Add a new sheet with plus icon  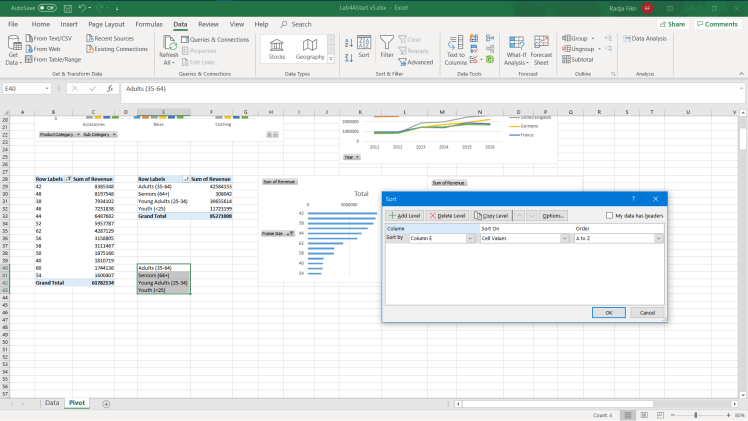[106, 403]
